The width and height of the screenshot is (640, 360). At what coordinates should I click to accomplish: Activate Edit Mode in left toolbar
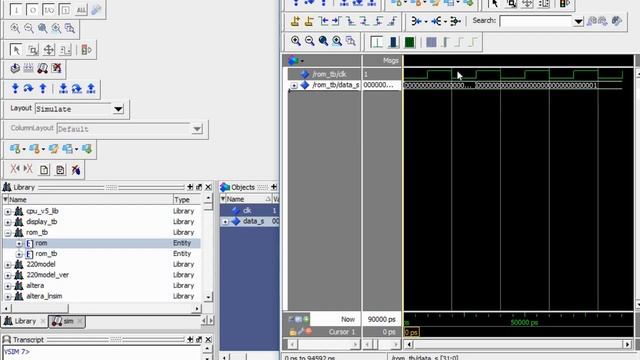point(65,50)
